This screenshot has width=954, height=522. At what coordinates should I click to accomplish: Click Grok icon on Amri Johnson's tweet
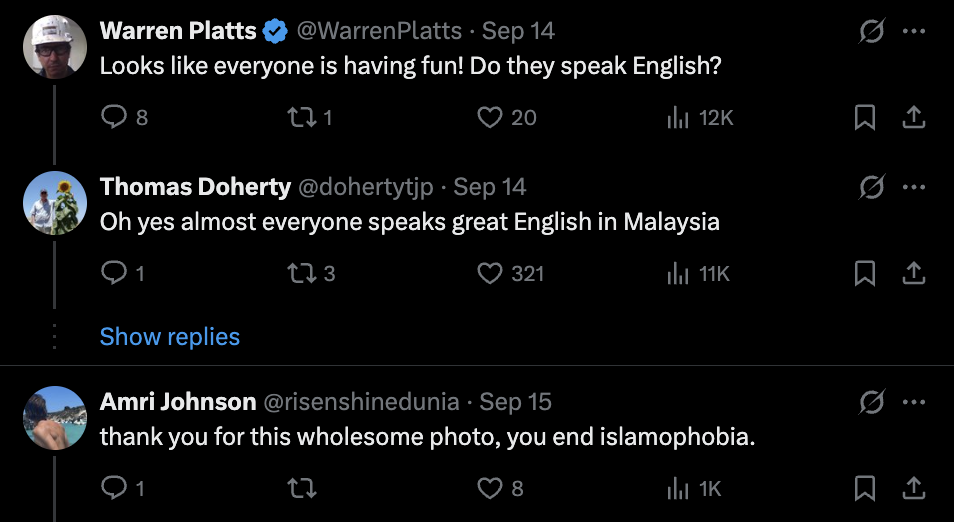[871, 402]
